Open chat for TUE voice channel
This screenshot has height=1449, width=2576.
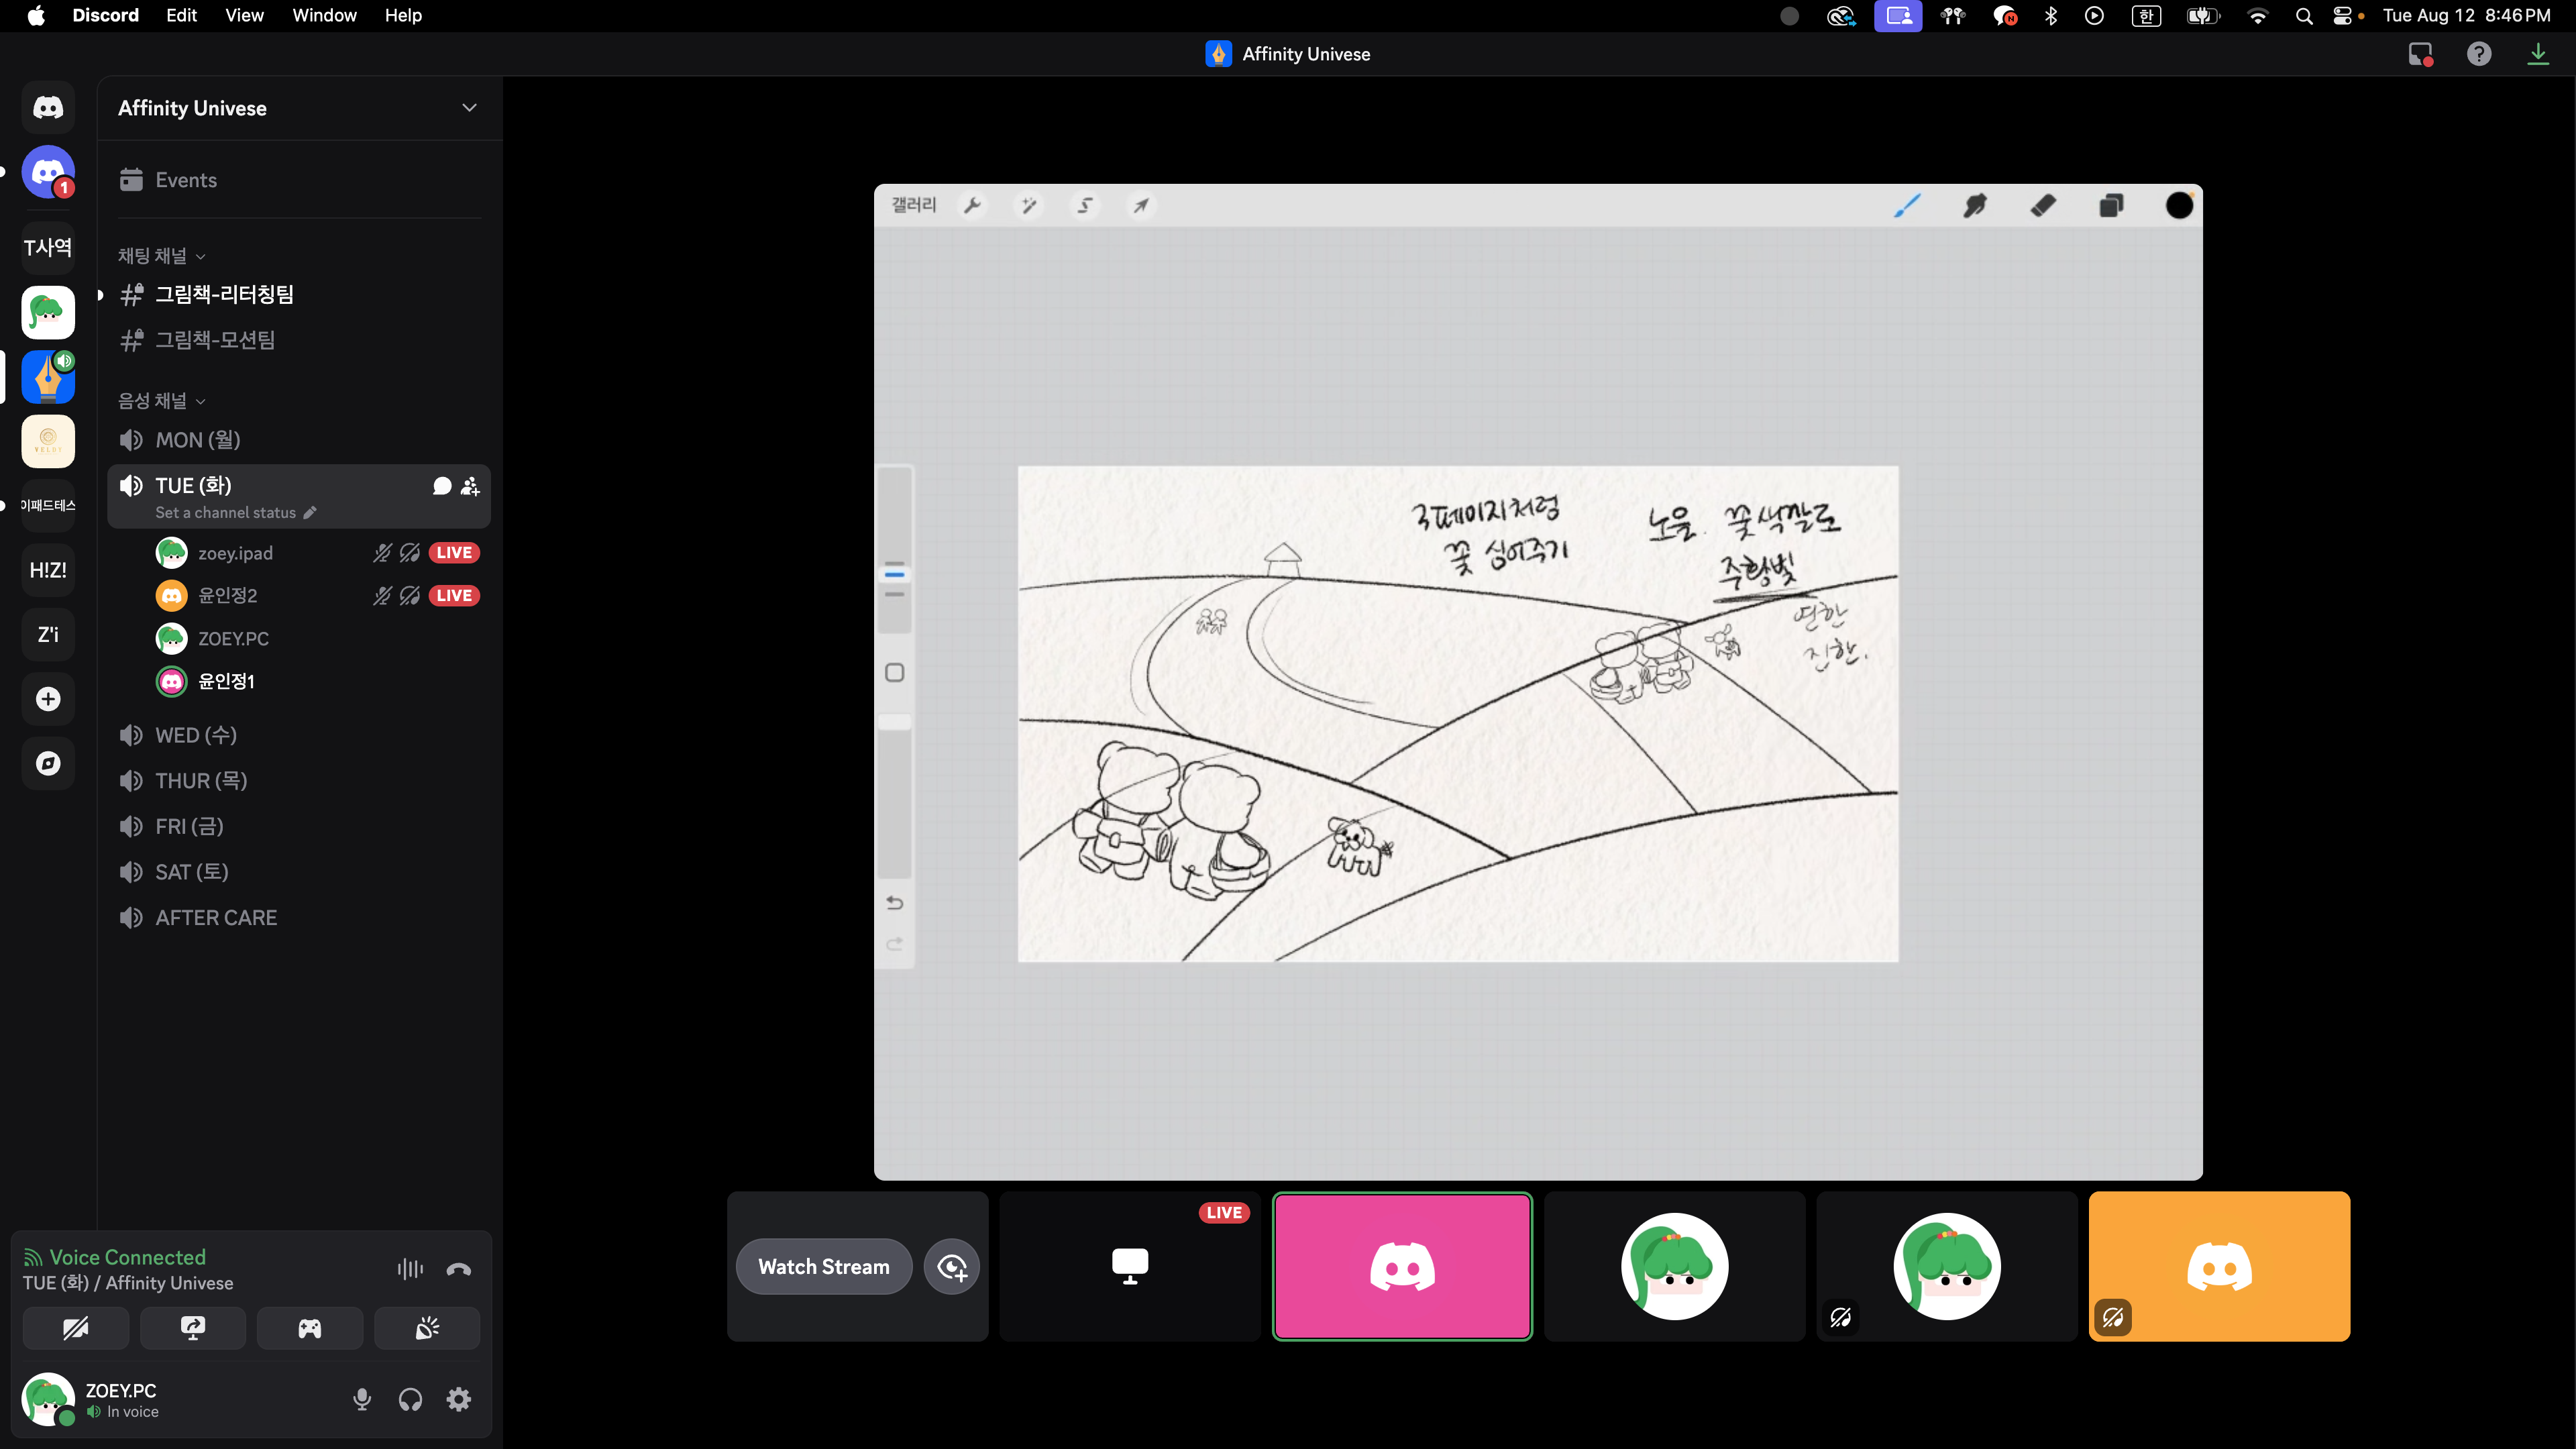442,486
